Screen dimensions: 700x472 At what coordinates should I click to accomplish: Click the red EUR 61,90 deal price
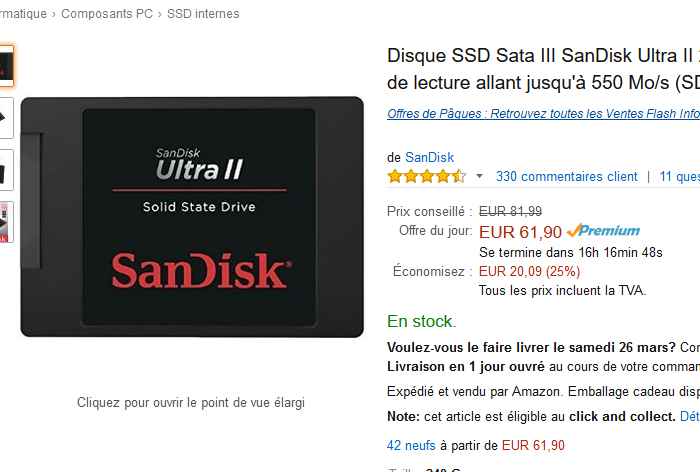pos(520,232)
